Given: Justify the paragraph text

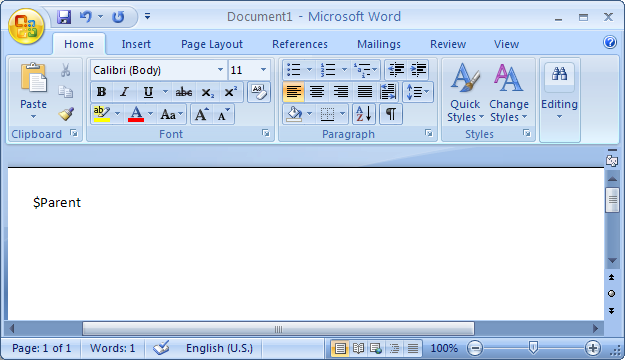Looking at the screenshot, I should [365, 92].
